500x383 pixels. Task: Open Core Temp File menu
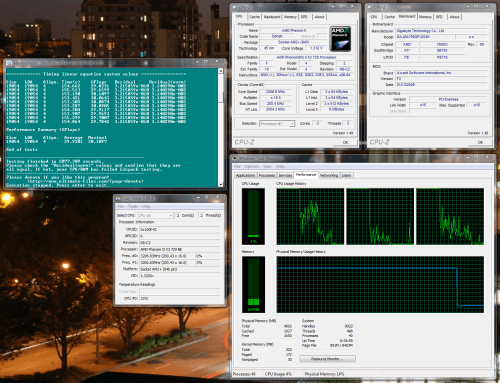click(x=120, y=207)
